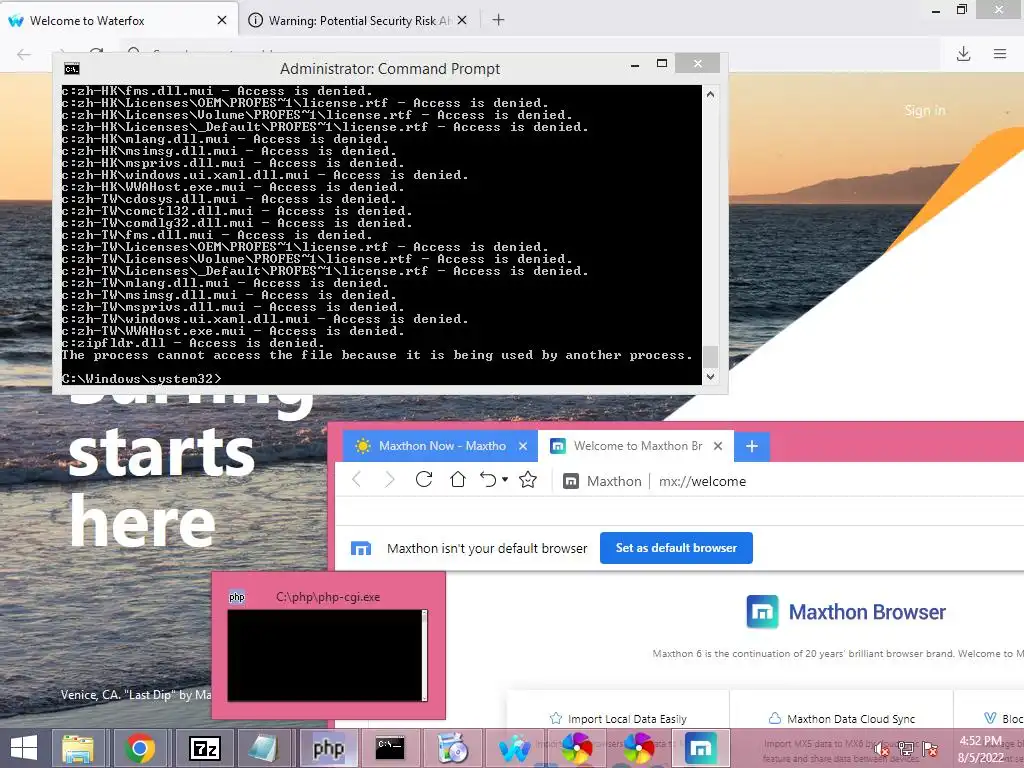Click the php-cgi.exe window title icon
This screenshot has height=768, width=1024.
tap(237, 597)
